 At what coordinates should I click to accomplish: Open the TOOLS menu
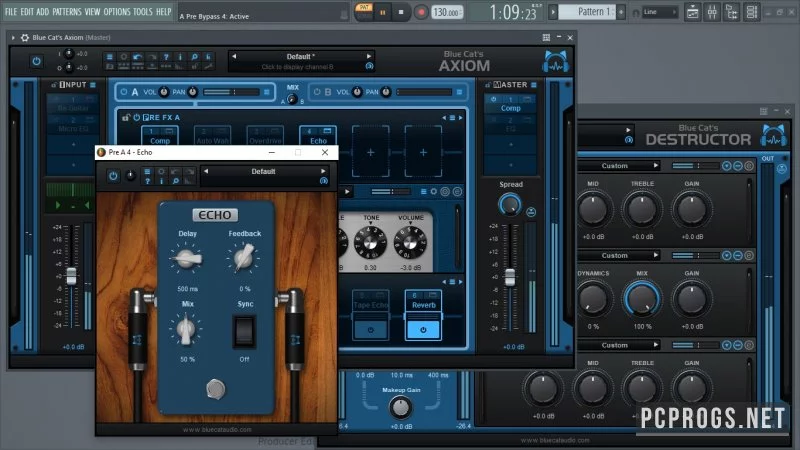143,11
